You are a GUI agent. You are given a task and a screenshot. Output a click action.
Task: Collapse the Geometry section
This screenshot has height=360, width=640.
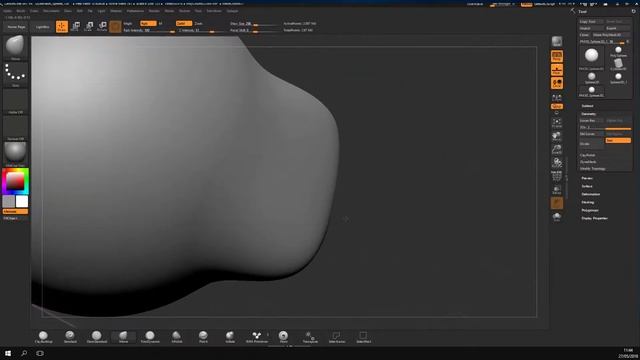588,114
